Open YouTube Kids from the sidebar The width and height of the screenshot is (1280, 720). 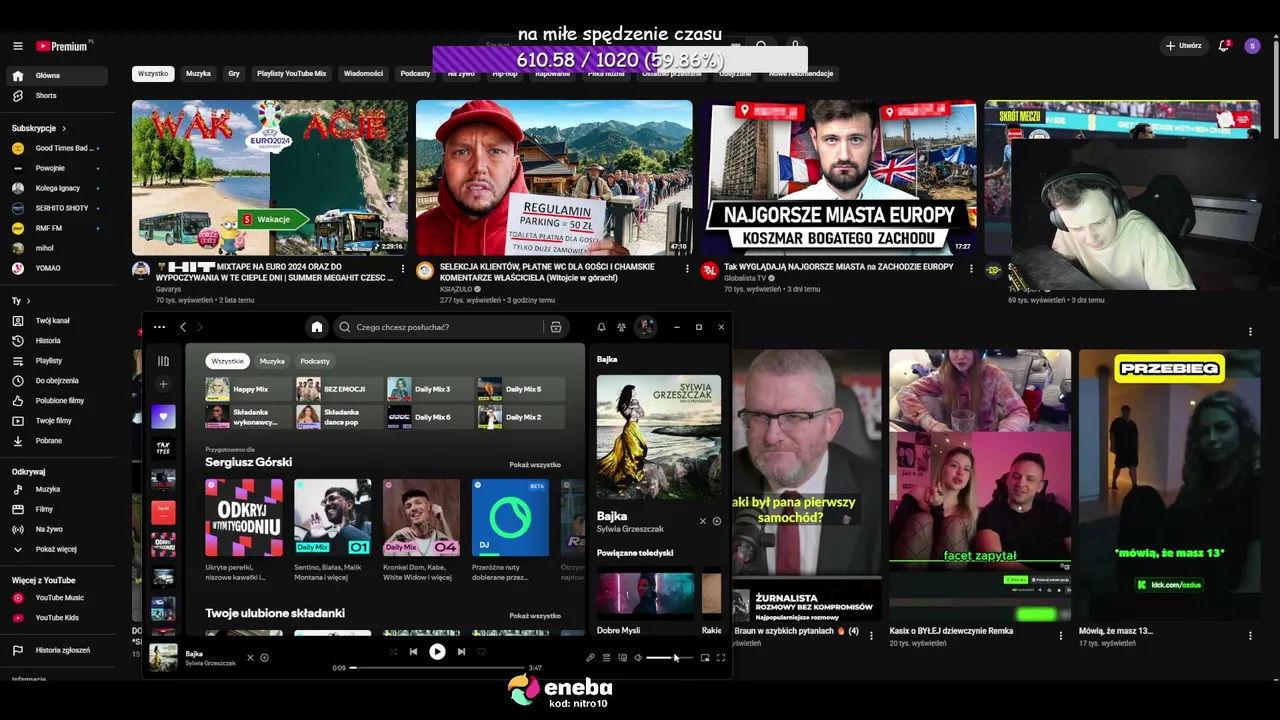click(x=58, y=618)
